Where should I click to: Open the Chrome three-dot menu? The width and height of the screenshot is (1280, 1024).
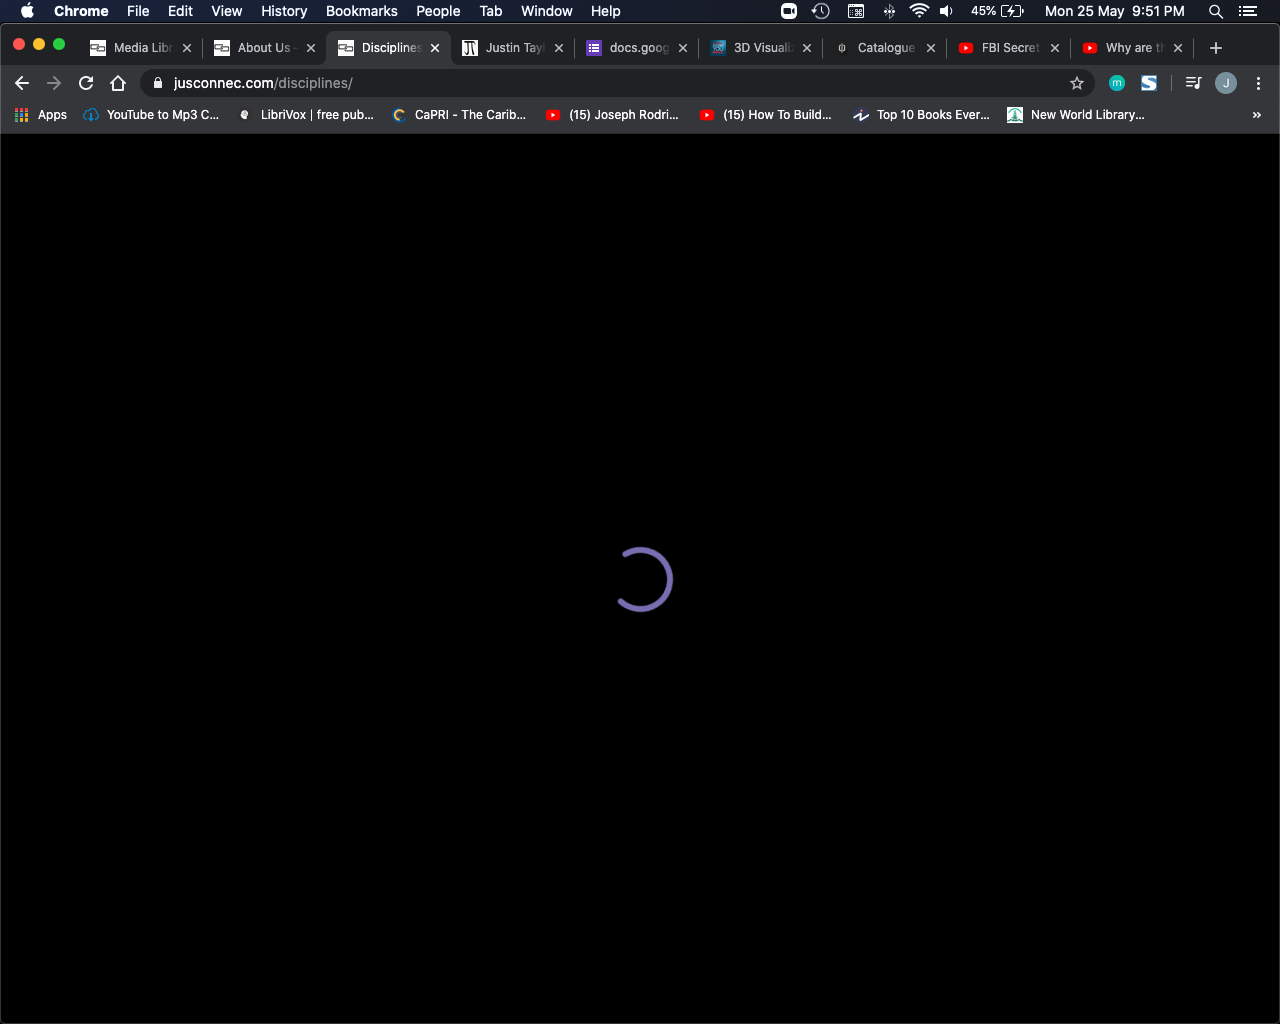pos(1258,83)
